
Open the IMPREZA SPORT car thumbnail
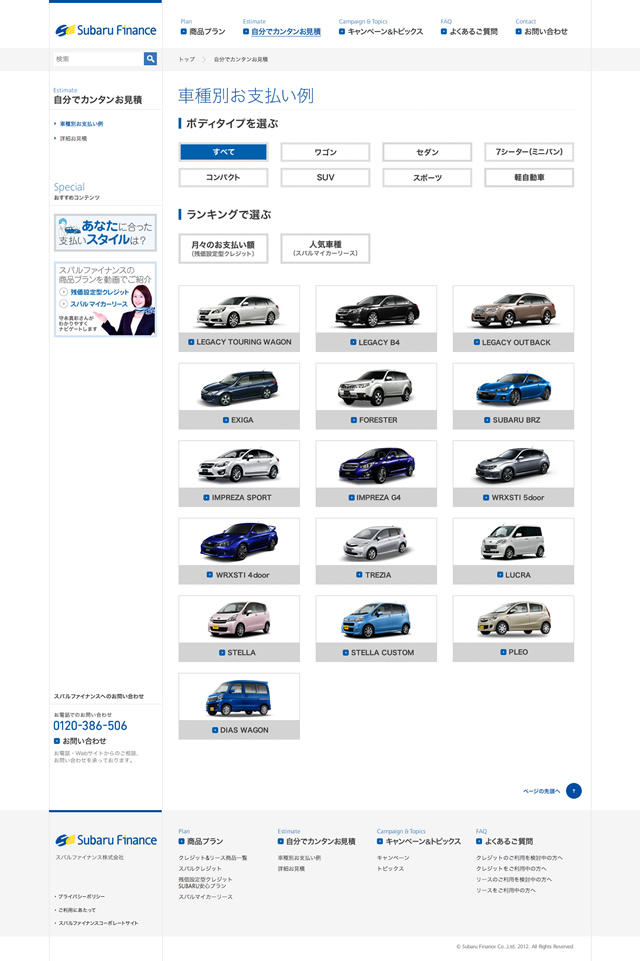point(239,474)
